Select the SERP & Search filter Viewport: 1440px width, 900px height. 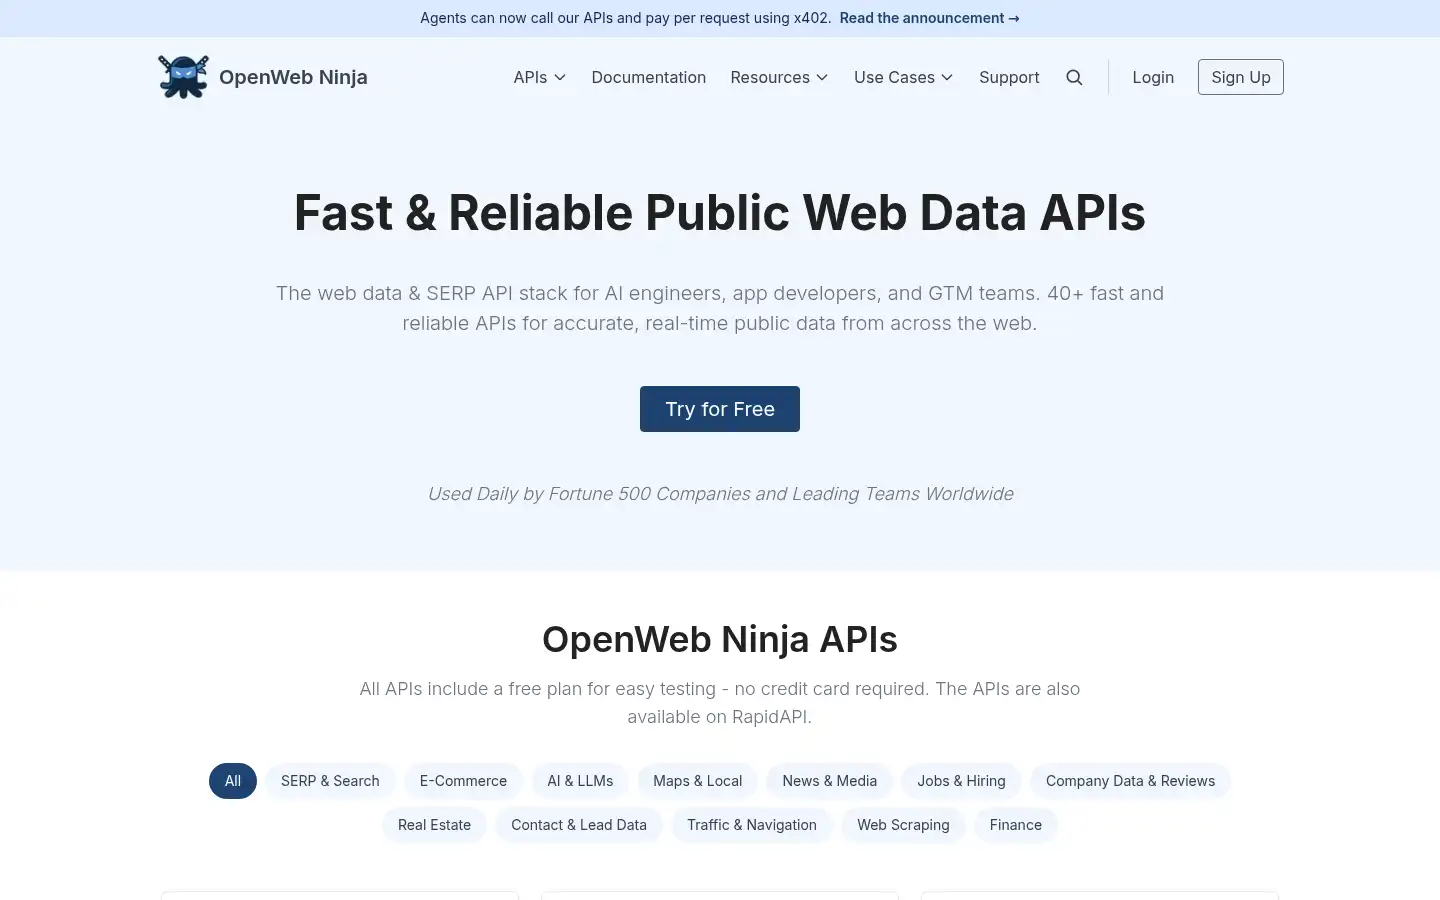point(330,781)
